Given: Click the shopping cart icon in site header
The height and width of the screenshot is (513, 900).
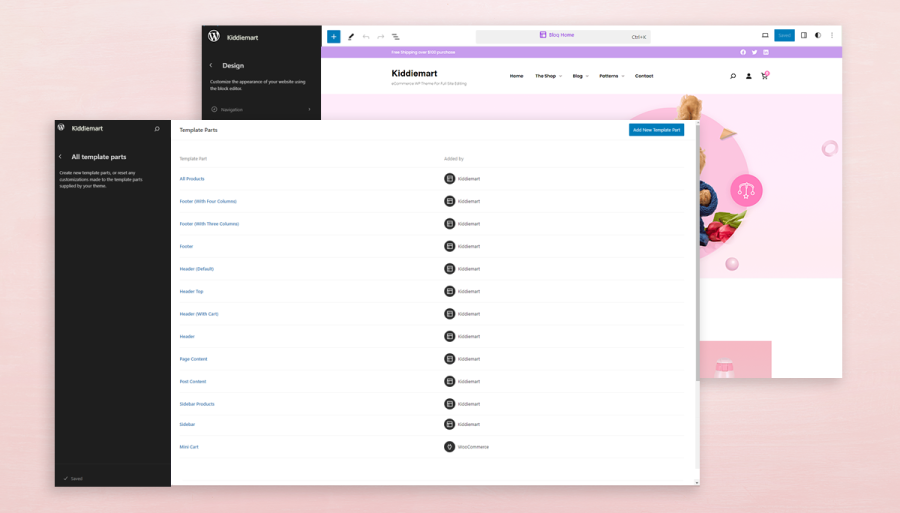Looking at the screenshot, I should click(x=765, y=75).
